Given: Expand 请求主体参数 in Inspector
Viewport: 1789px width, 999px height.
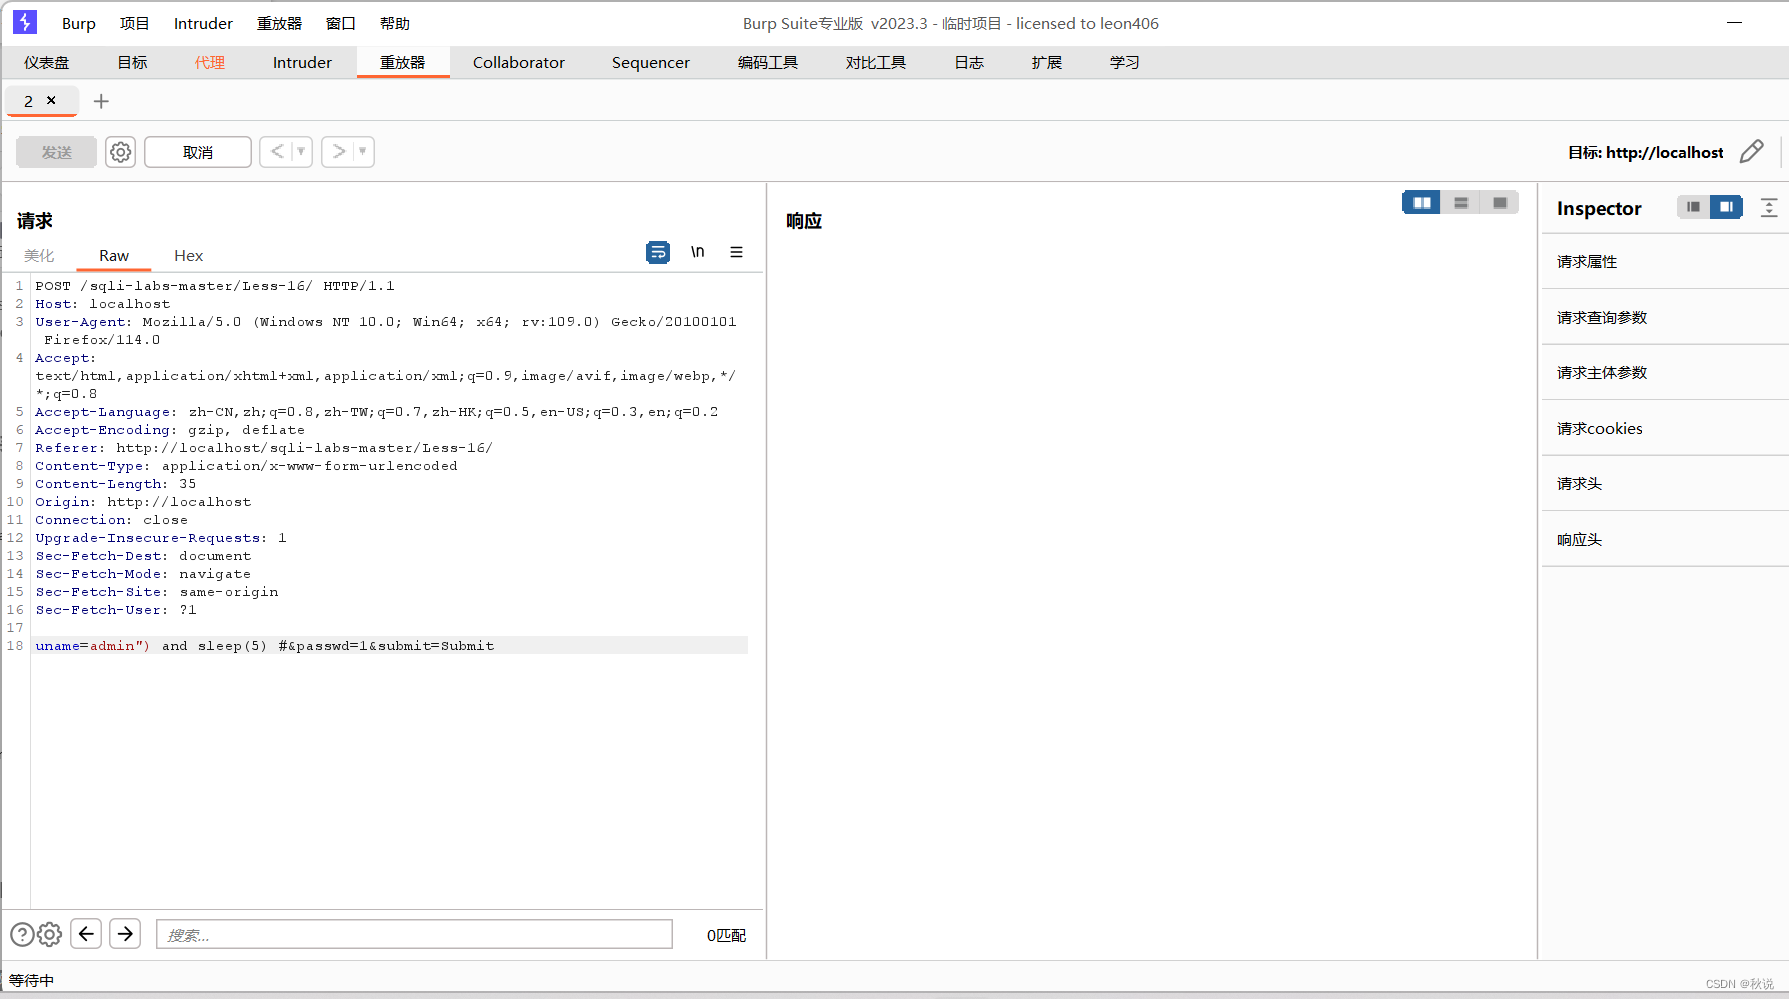Looking at the screenshot, I should (1664, 372).
